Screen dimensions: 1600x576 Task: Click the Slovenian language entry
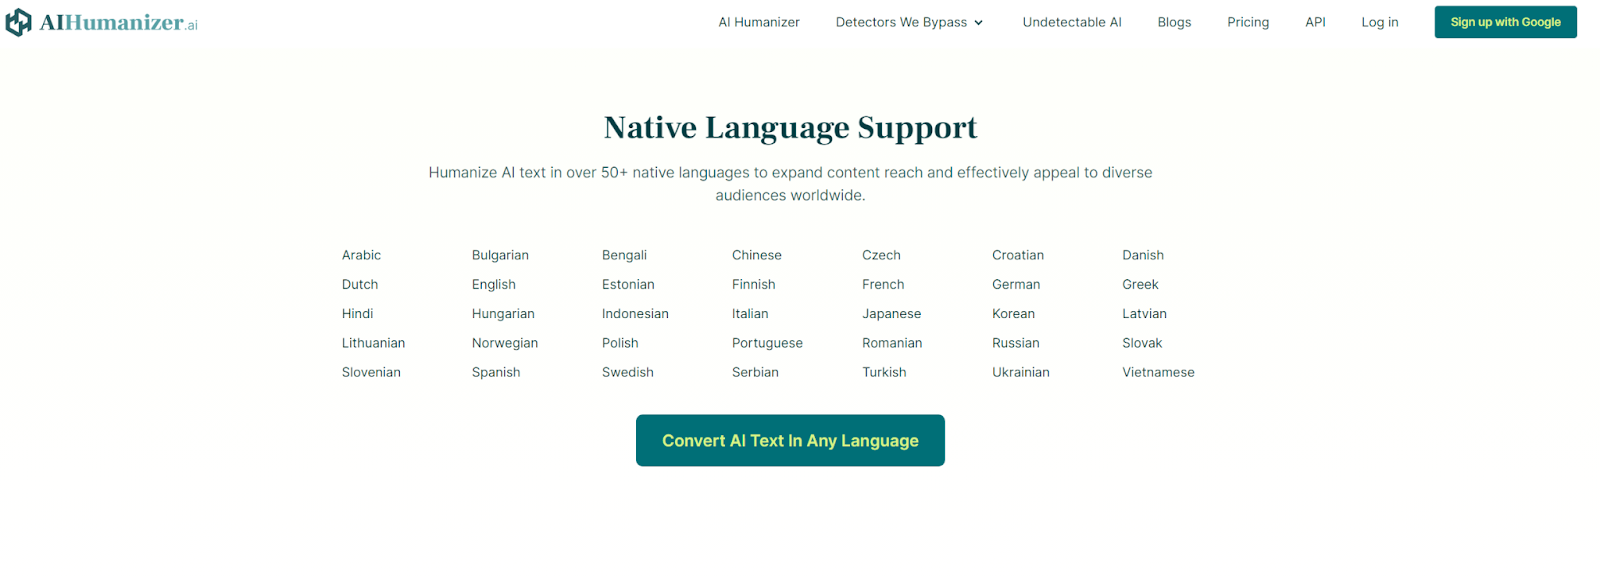(371, 371)
